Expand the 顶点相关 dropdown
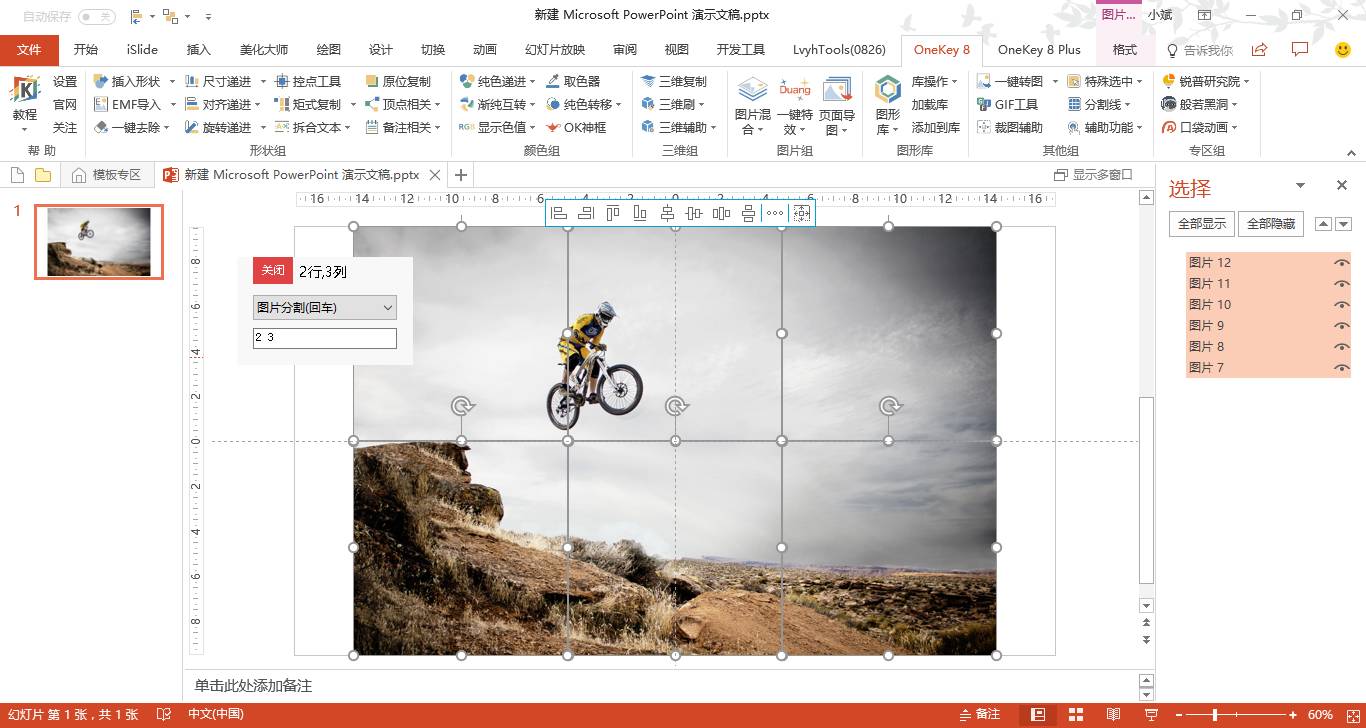 coord(438,104)
